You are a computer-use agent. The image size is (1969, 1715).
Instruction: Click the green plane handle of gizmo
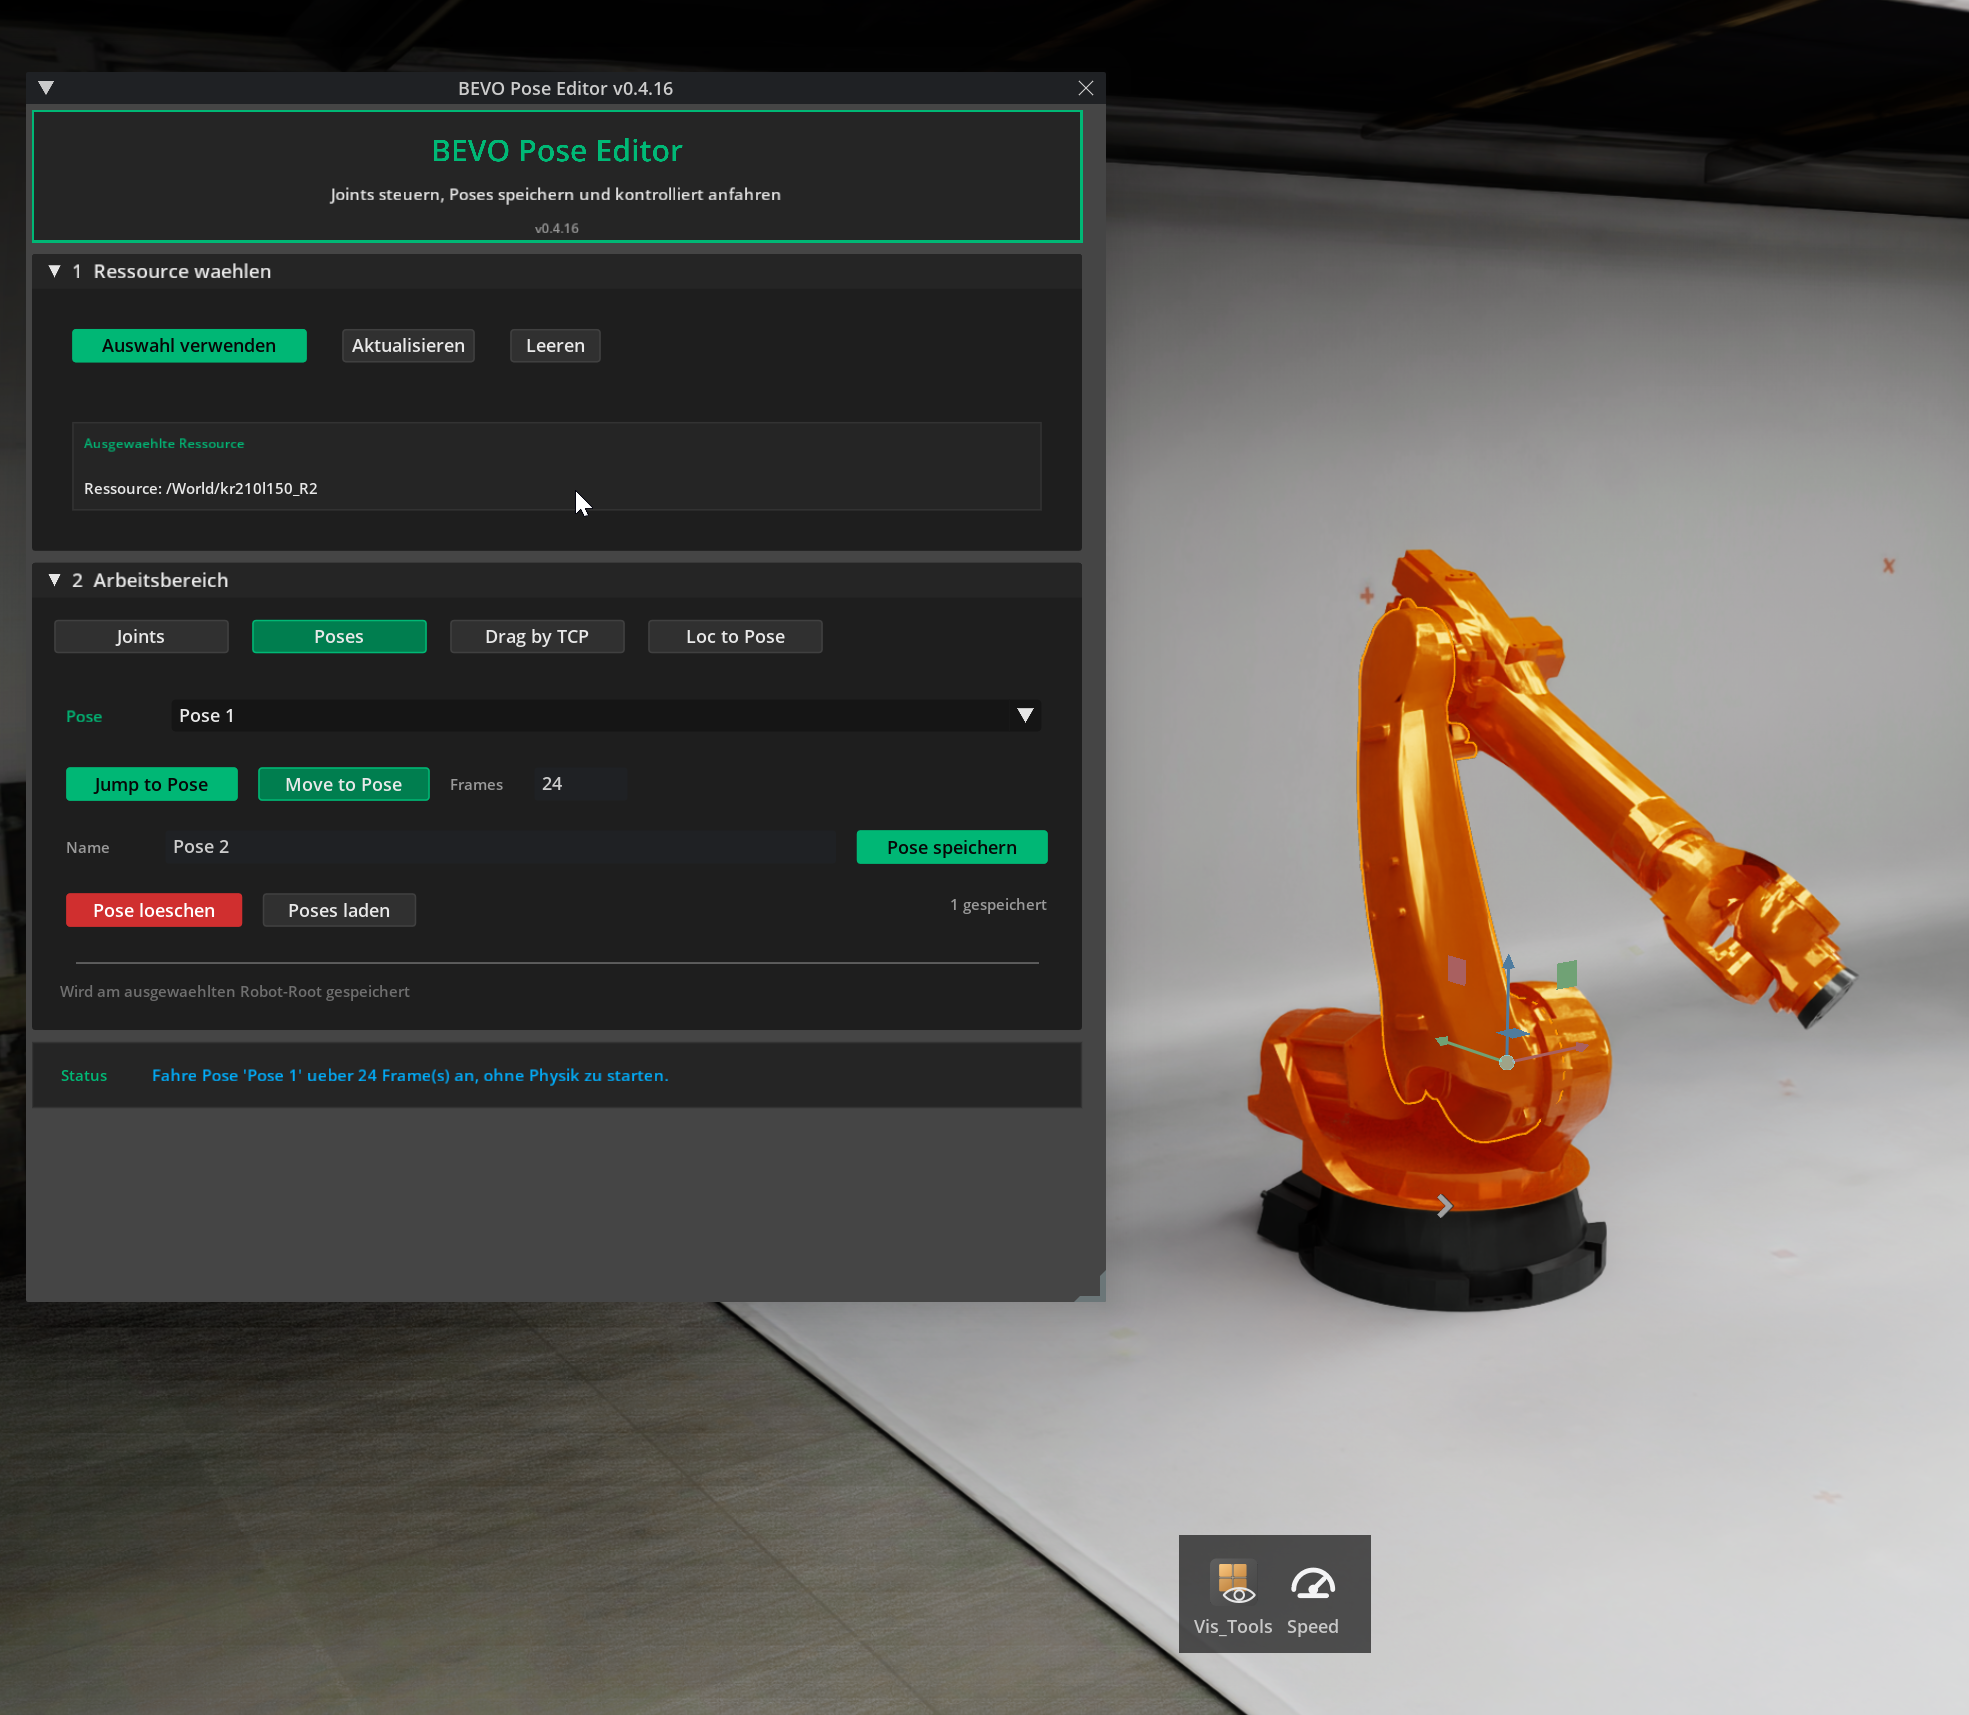coord(1567,974)
